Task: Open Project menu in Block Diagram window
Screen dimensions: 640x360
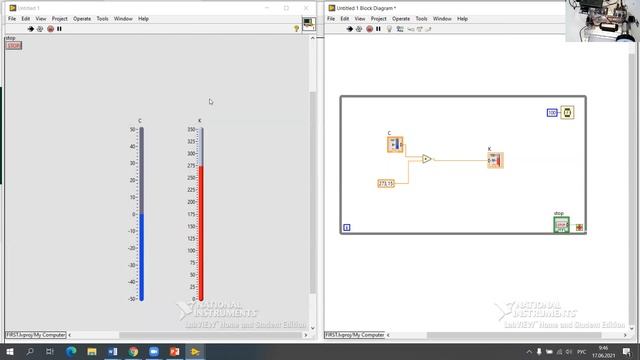Action: coord(378,19)
